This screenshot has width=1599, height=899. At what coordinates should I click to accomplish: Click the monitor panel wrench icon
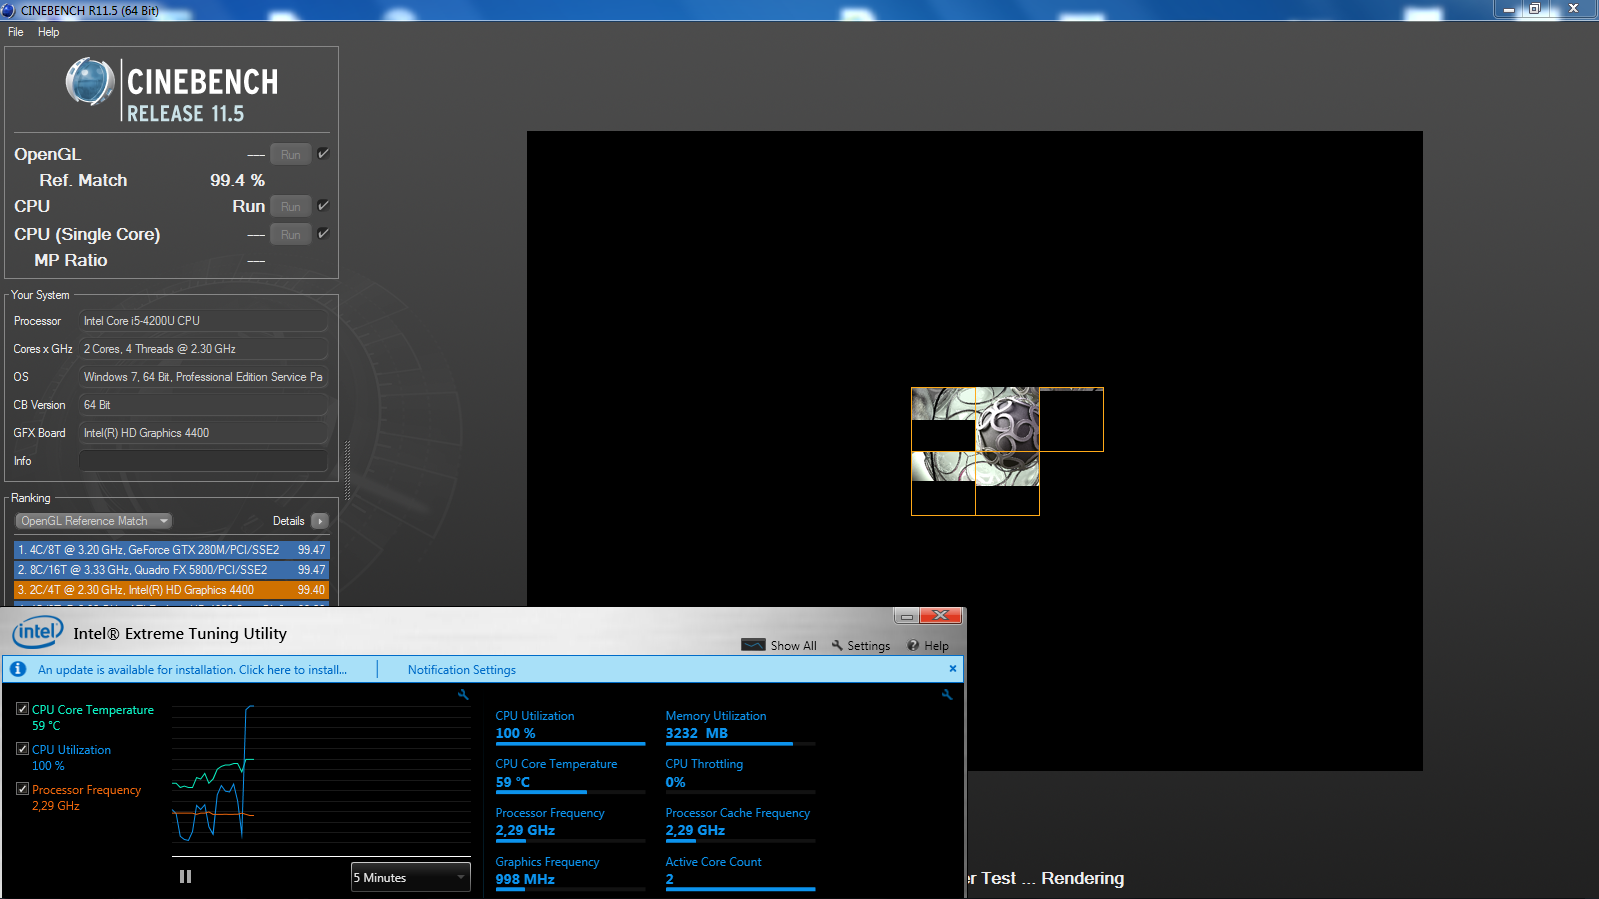(947, 694)
